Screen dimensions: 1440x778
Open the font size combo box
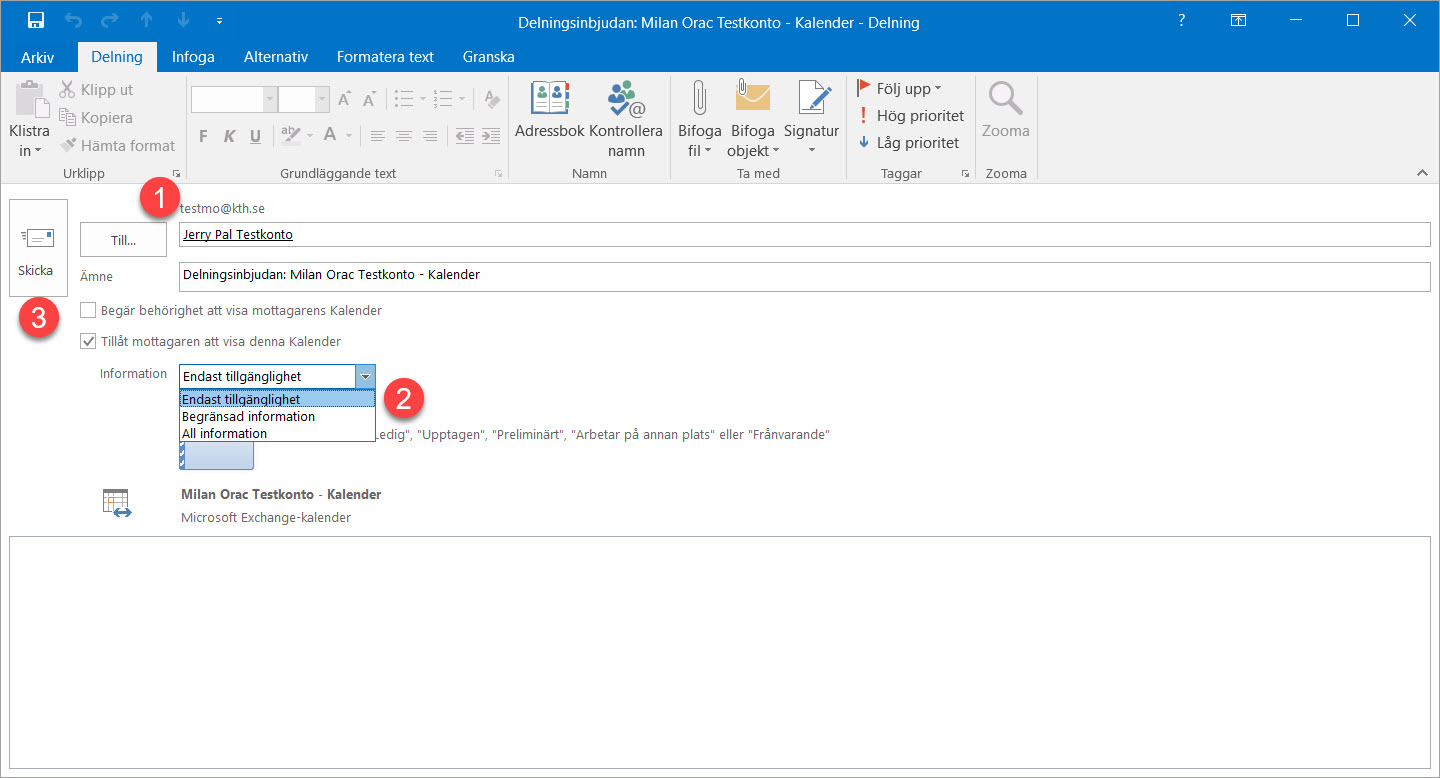[x=303, y=99]
